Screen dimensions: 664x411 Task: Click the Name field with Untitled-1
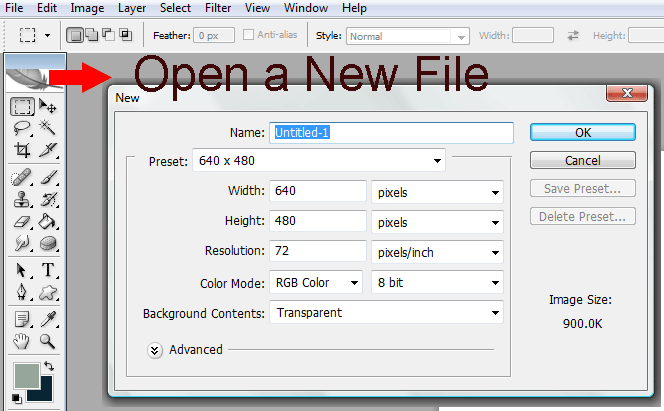point(391,133)
